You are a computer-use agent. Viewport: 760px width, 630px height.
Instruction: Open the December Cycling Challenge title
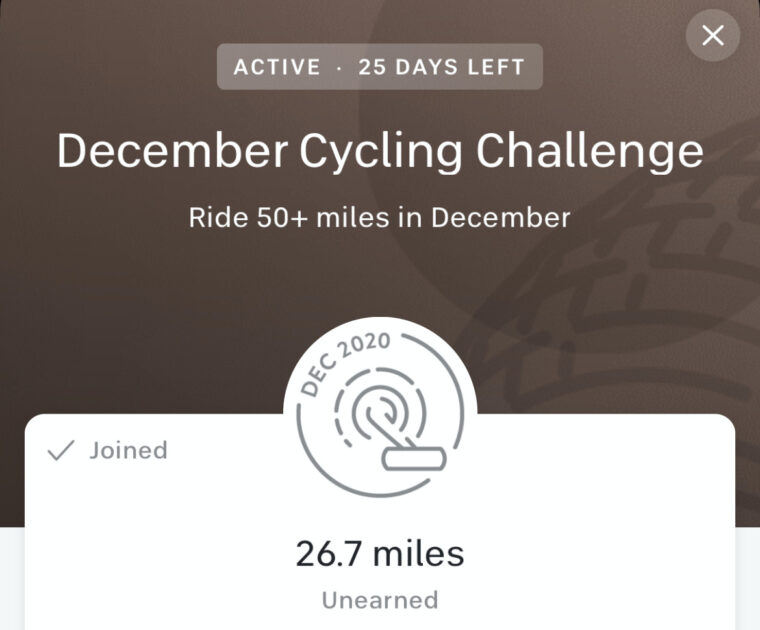pyautogui.click(x=380, y=151)
